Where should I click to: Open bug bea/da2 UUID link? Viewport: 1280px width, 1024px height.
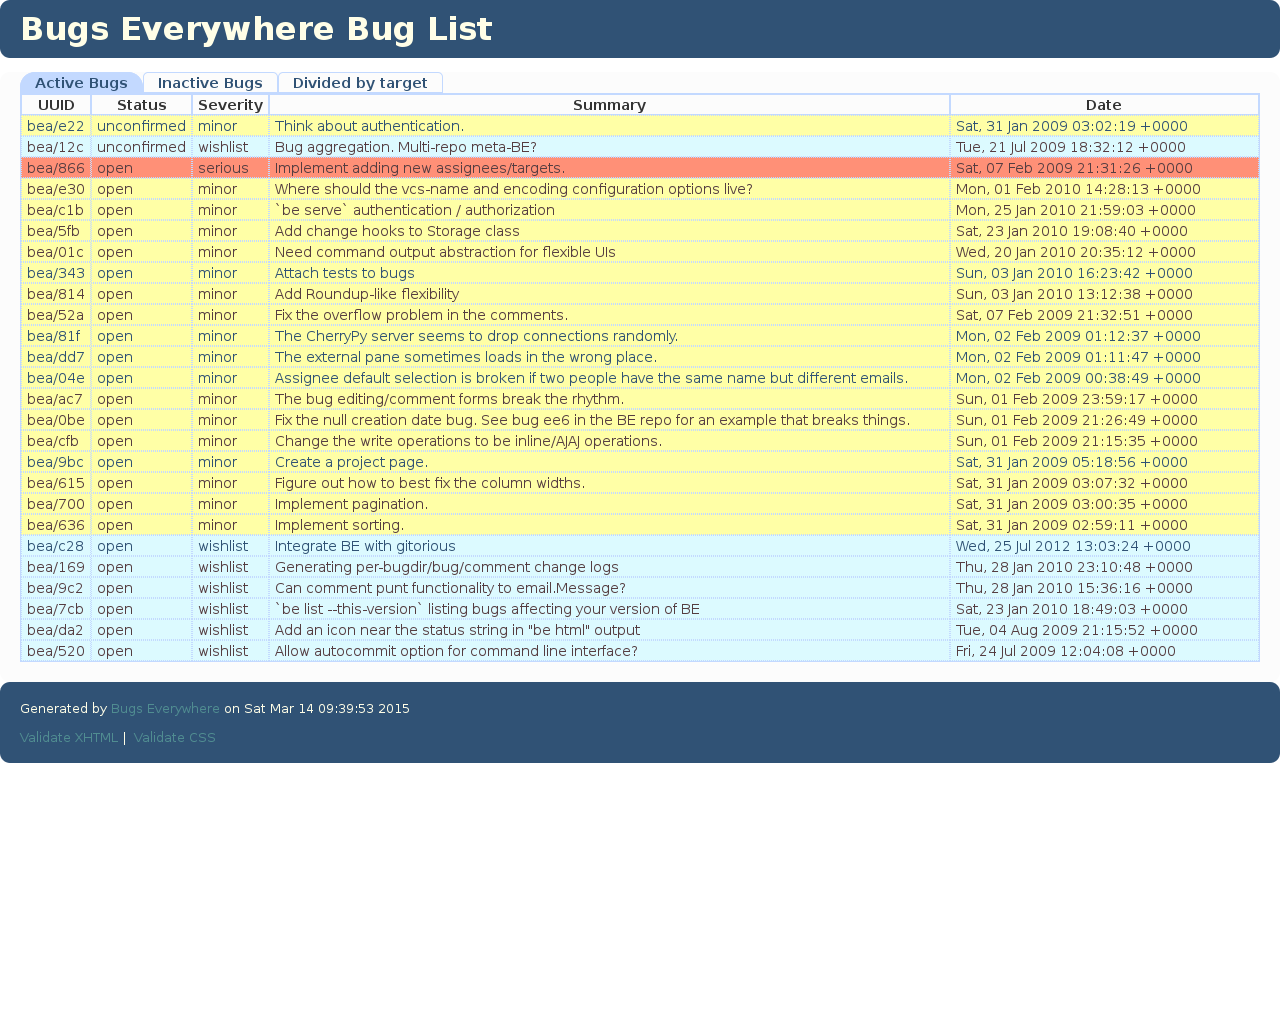[56, 630]
